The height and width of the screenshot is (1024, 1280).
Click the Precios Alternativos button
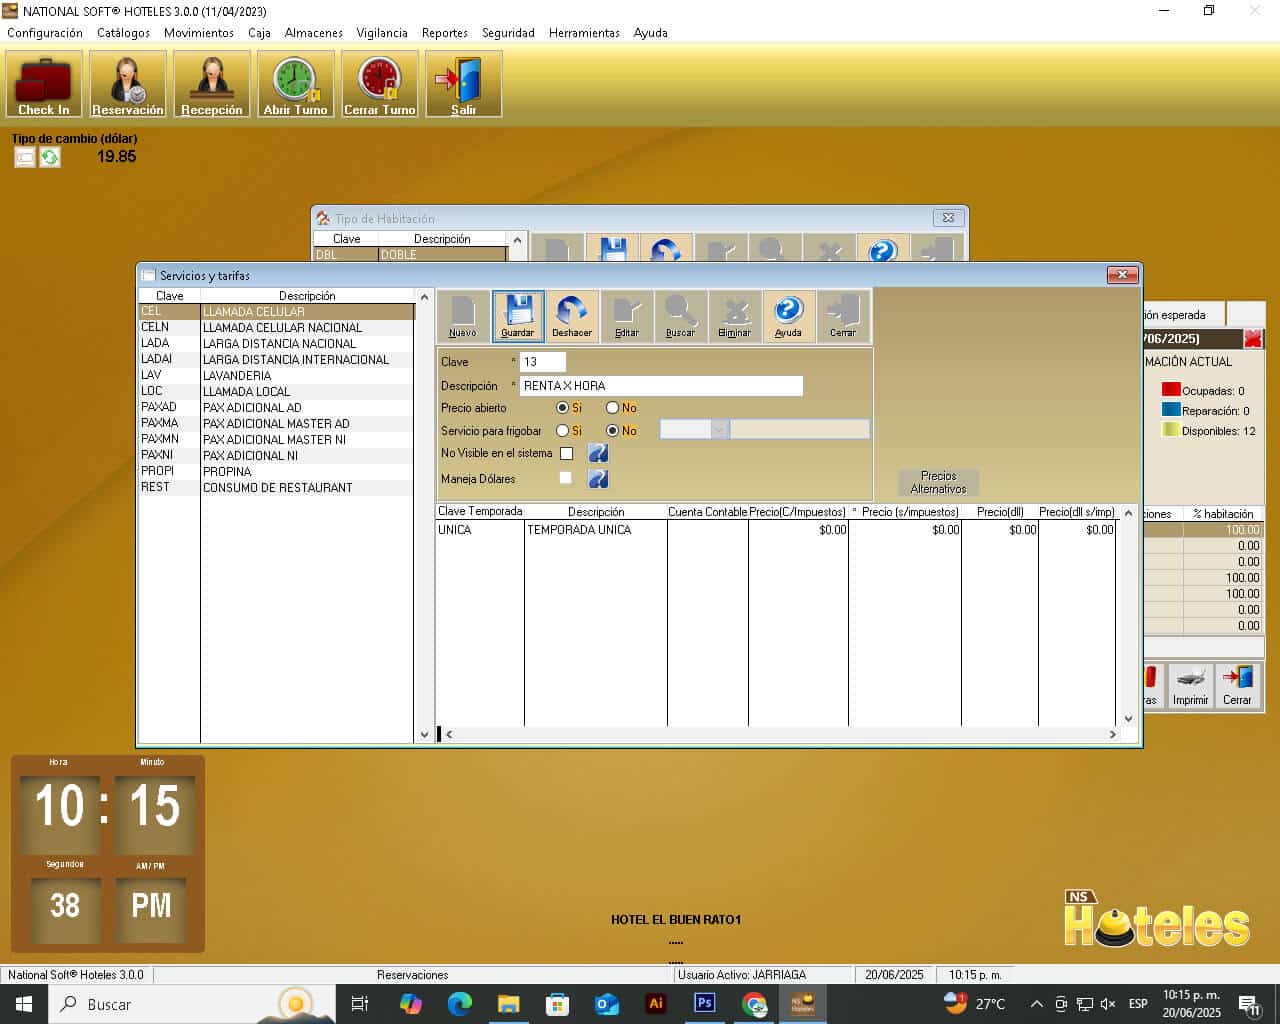(938, 483)
